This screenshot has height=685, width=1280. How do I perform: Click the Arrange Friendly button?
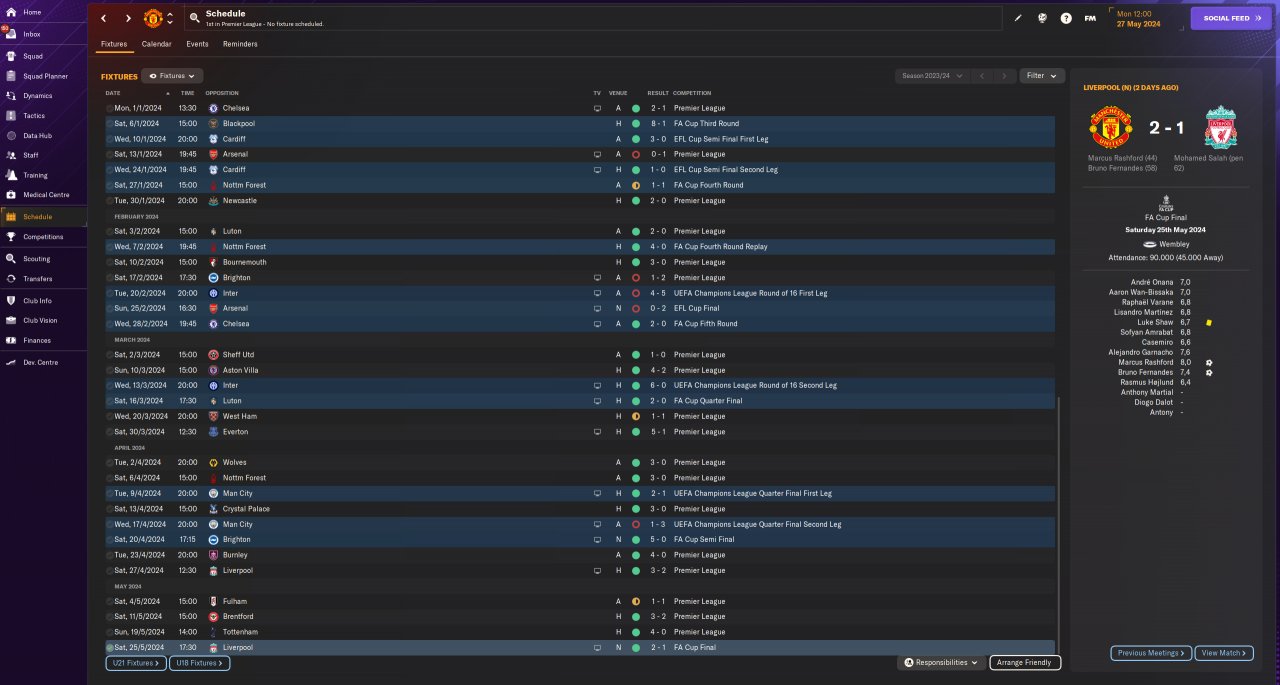click(x=1025, y=663)
